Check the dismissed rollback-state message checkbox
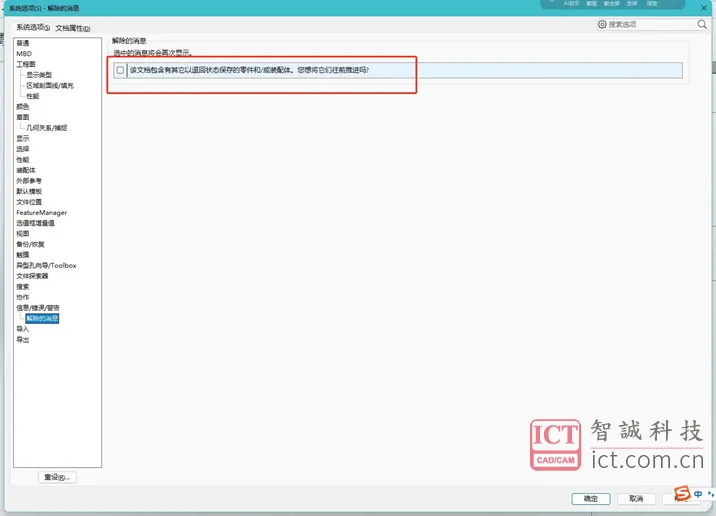This screenshot has width=716, height=516. point(120,70)
